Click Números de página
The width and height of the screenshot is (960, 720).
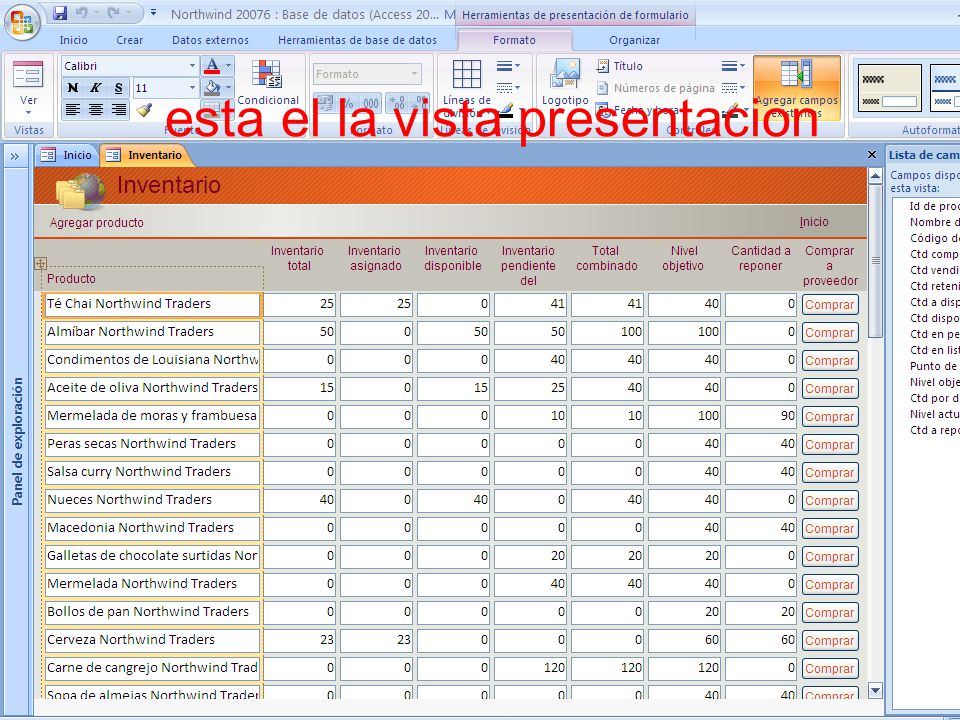coord(656,88)
